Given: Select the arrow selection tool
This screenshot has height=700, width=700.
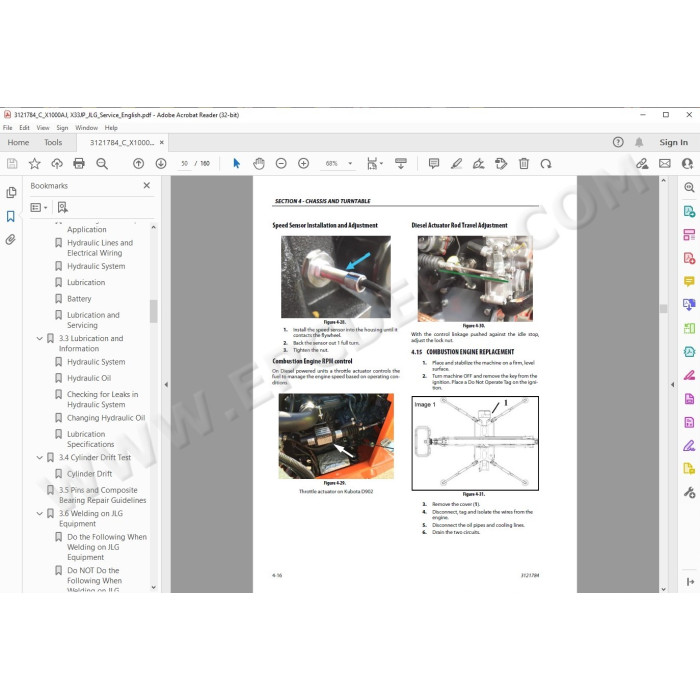Looking at the screenshot, I should [237, 164].
